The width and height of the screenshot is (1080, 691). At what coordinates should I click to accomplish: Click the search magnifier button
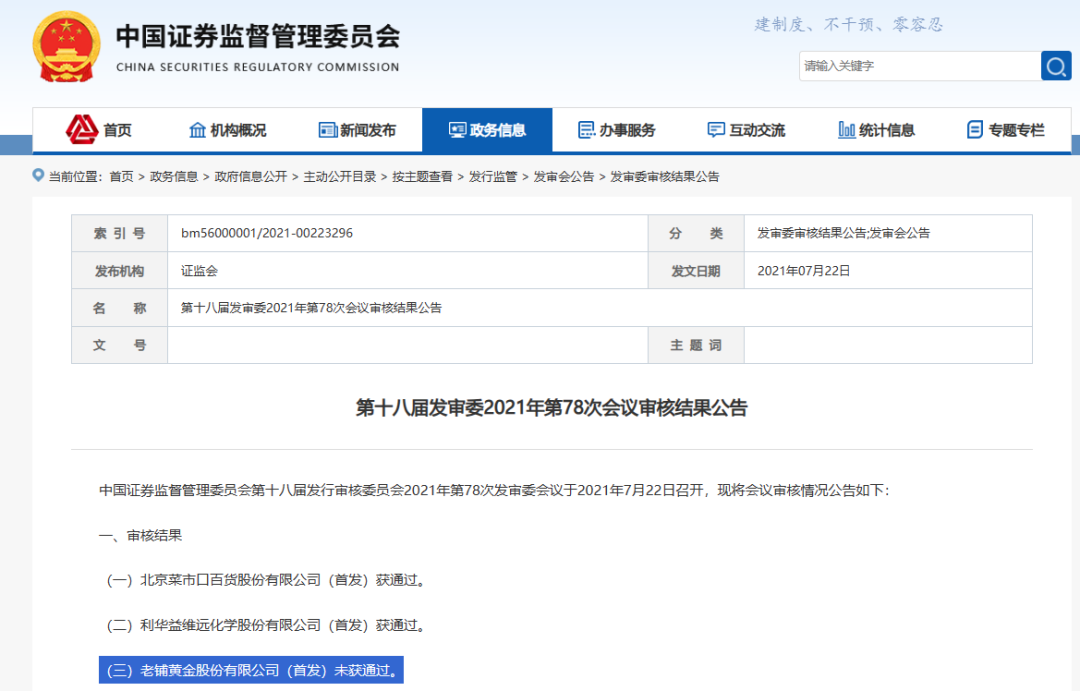point(1056,66)
